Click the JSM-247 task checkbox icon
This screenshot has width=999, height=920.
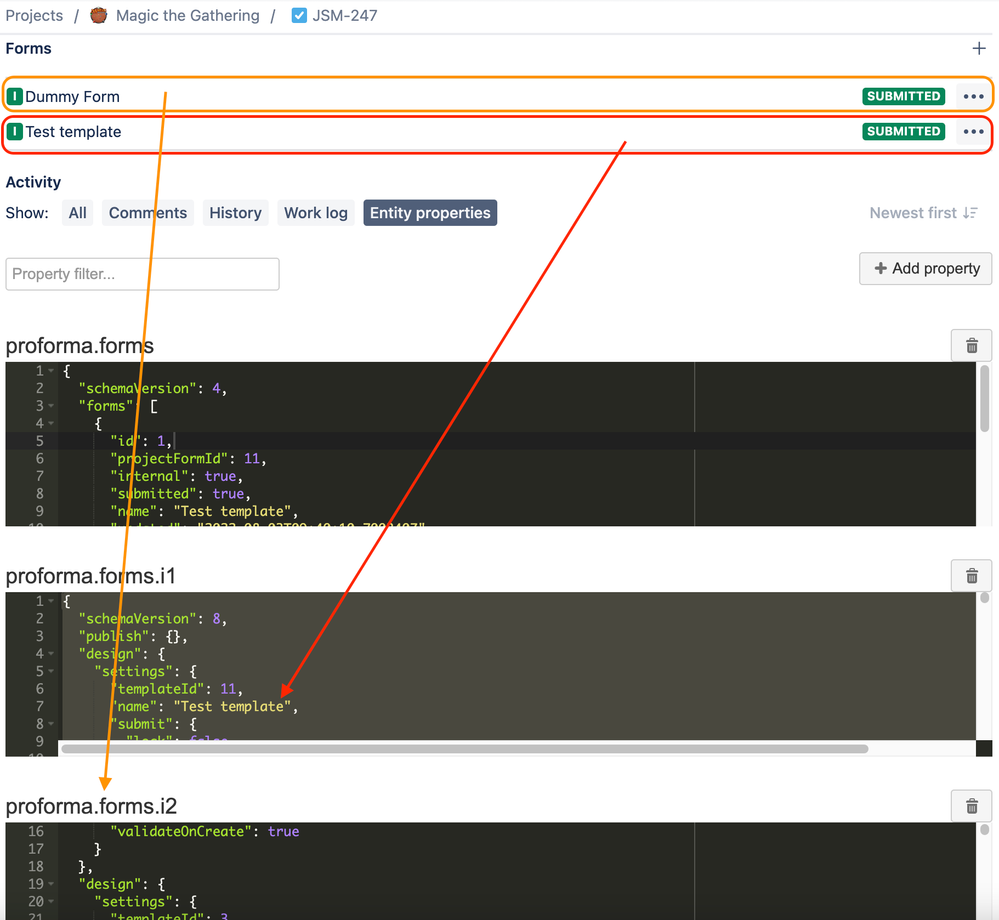(299, 15)
